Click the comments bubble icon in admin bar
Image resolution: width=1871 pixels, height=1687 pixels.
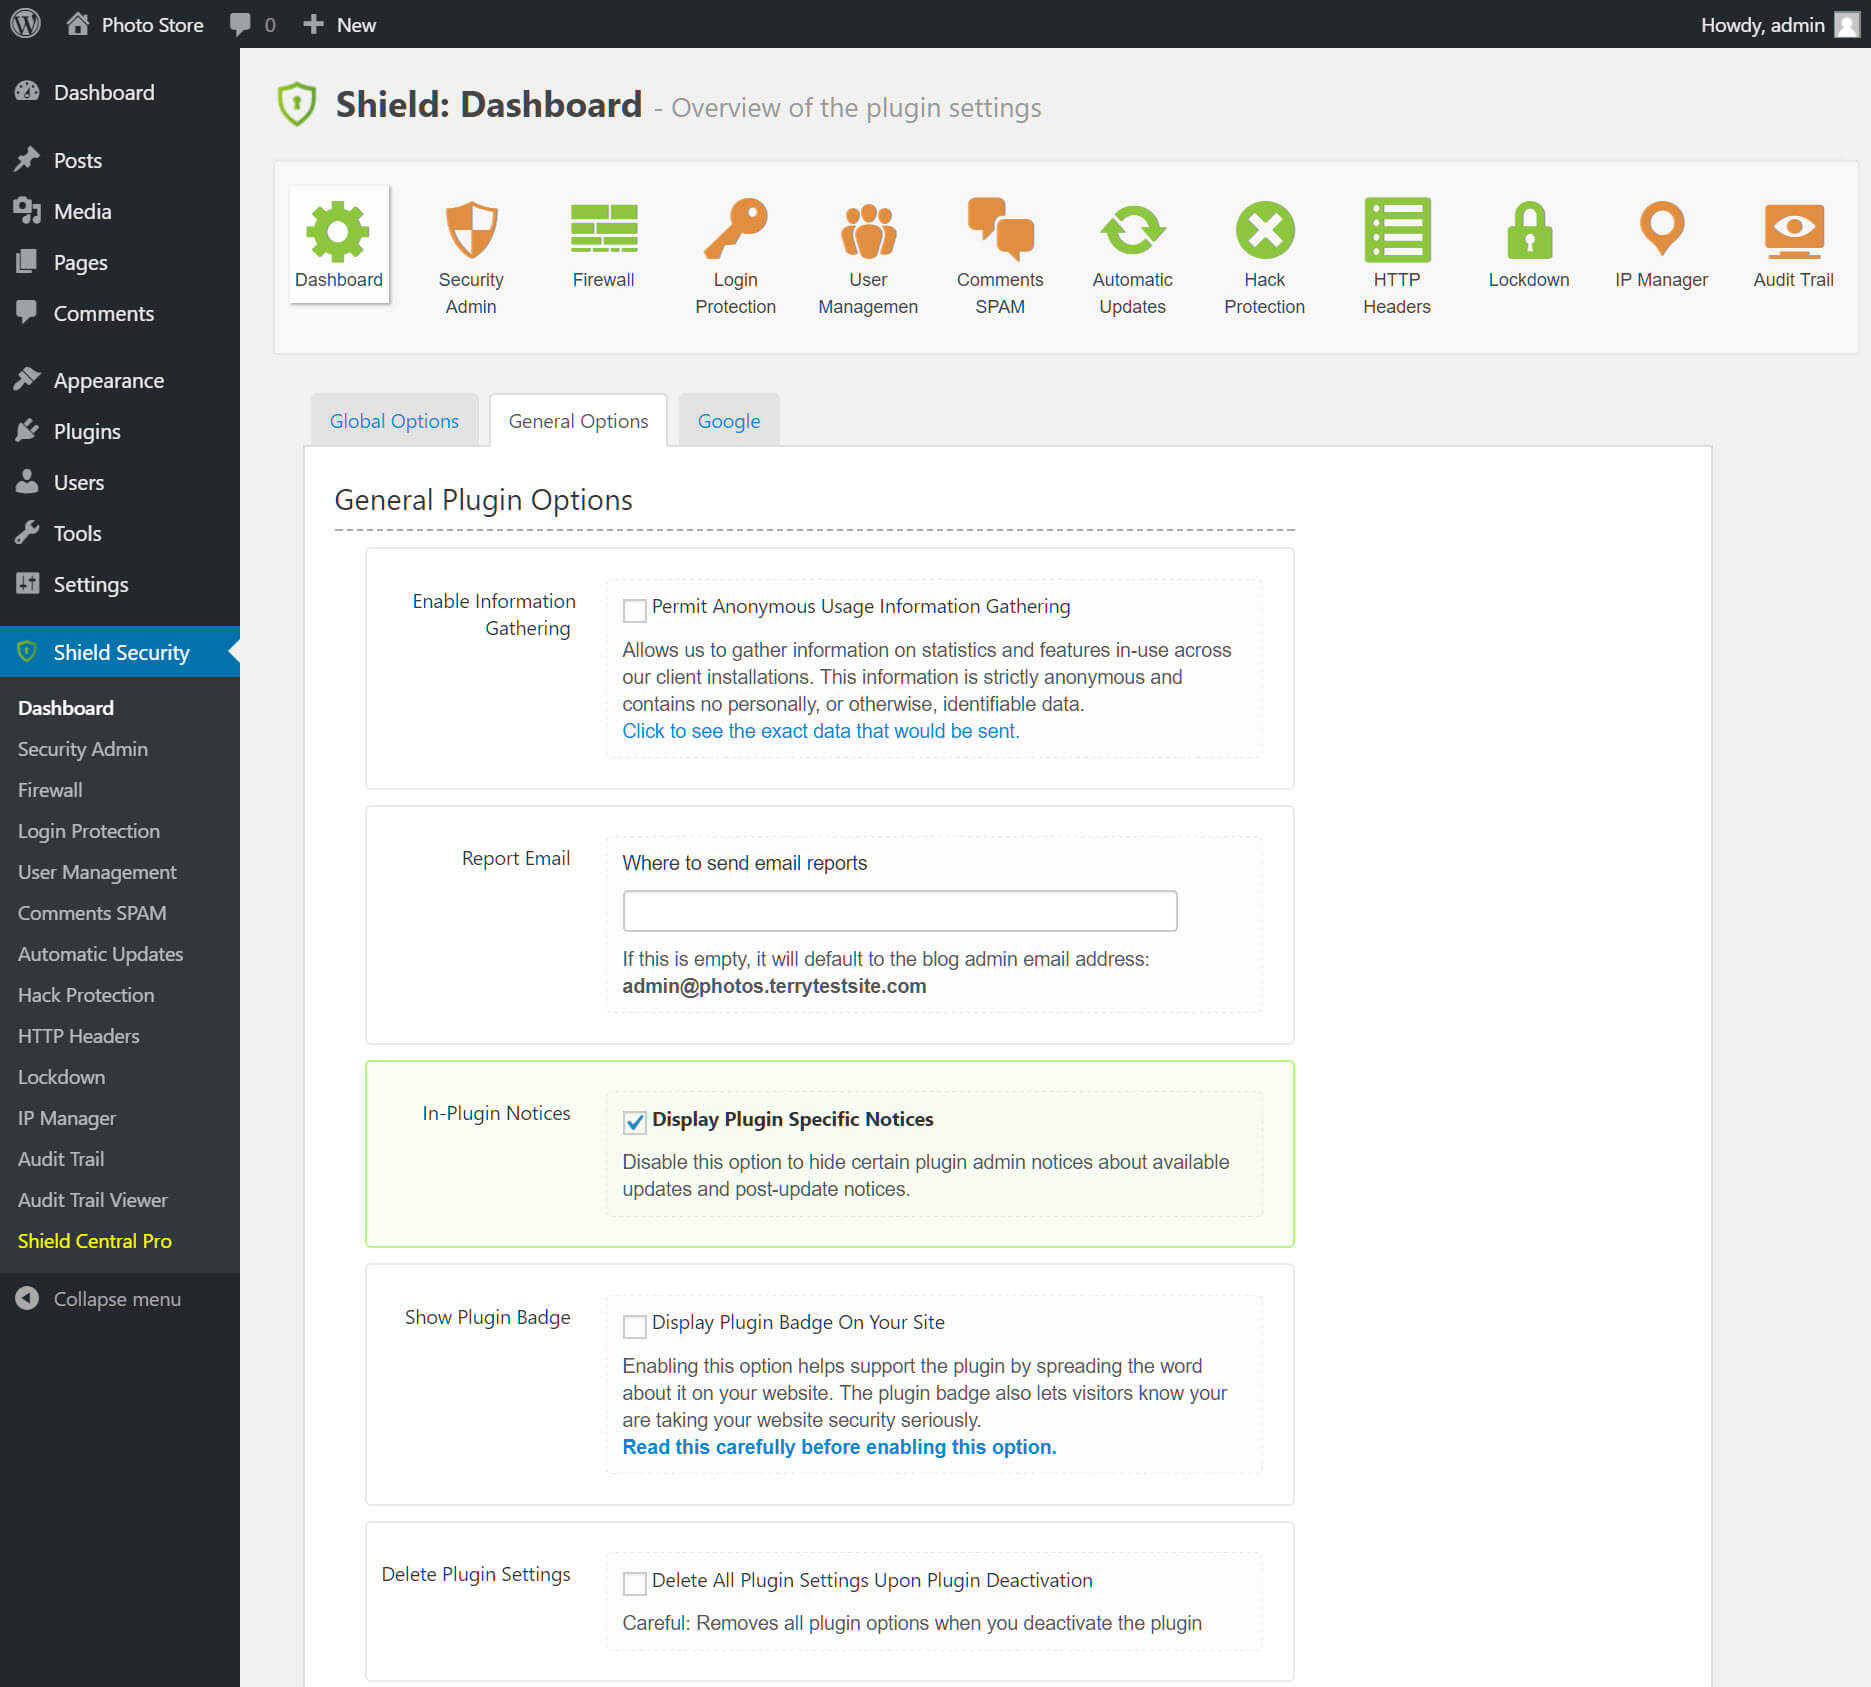240,24
